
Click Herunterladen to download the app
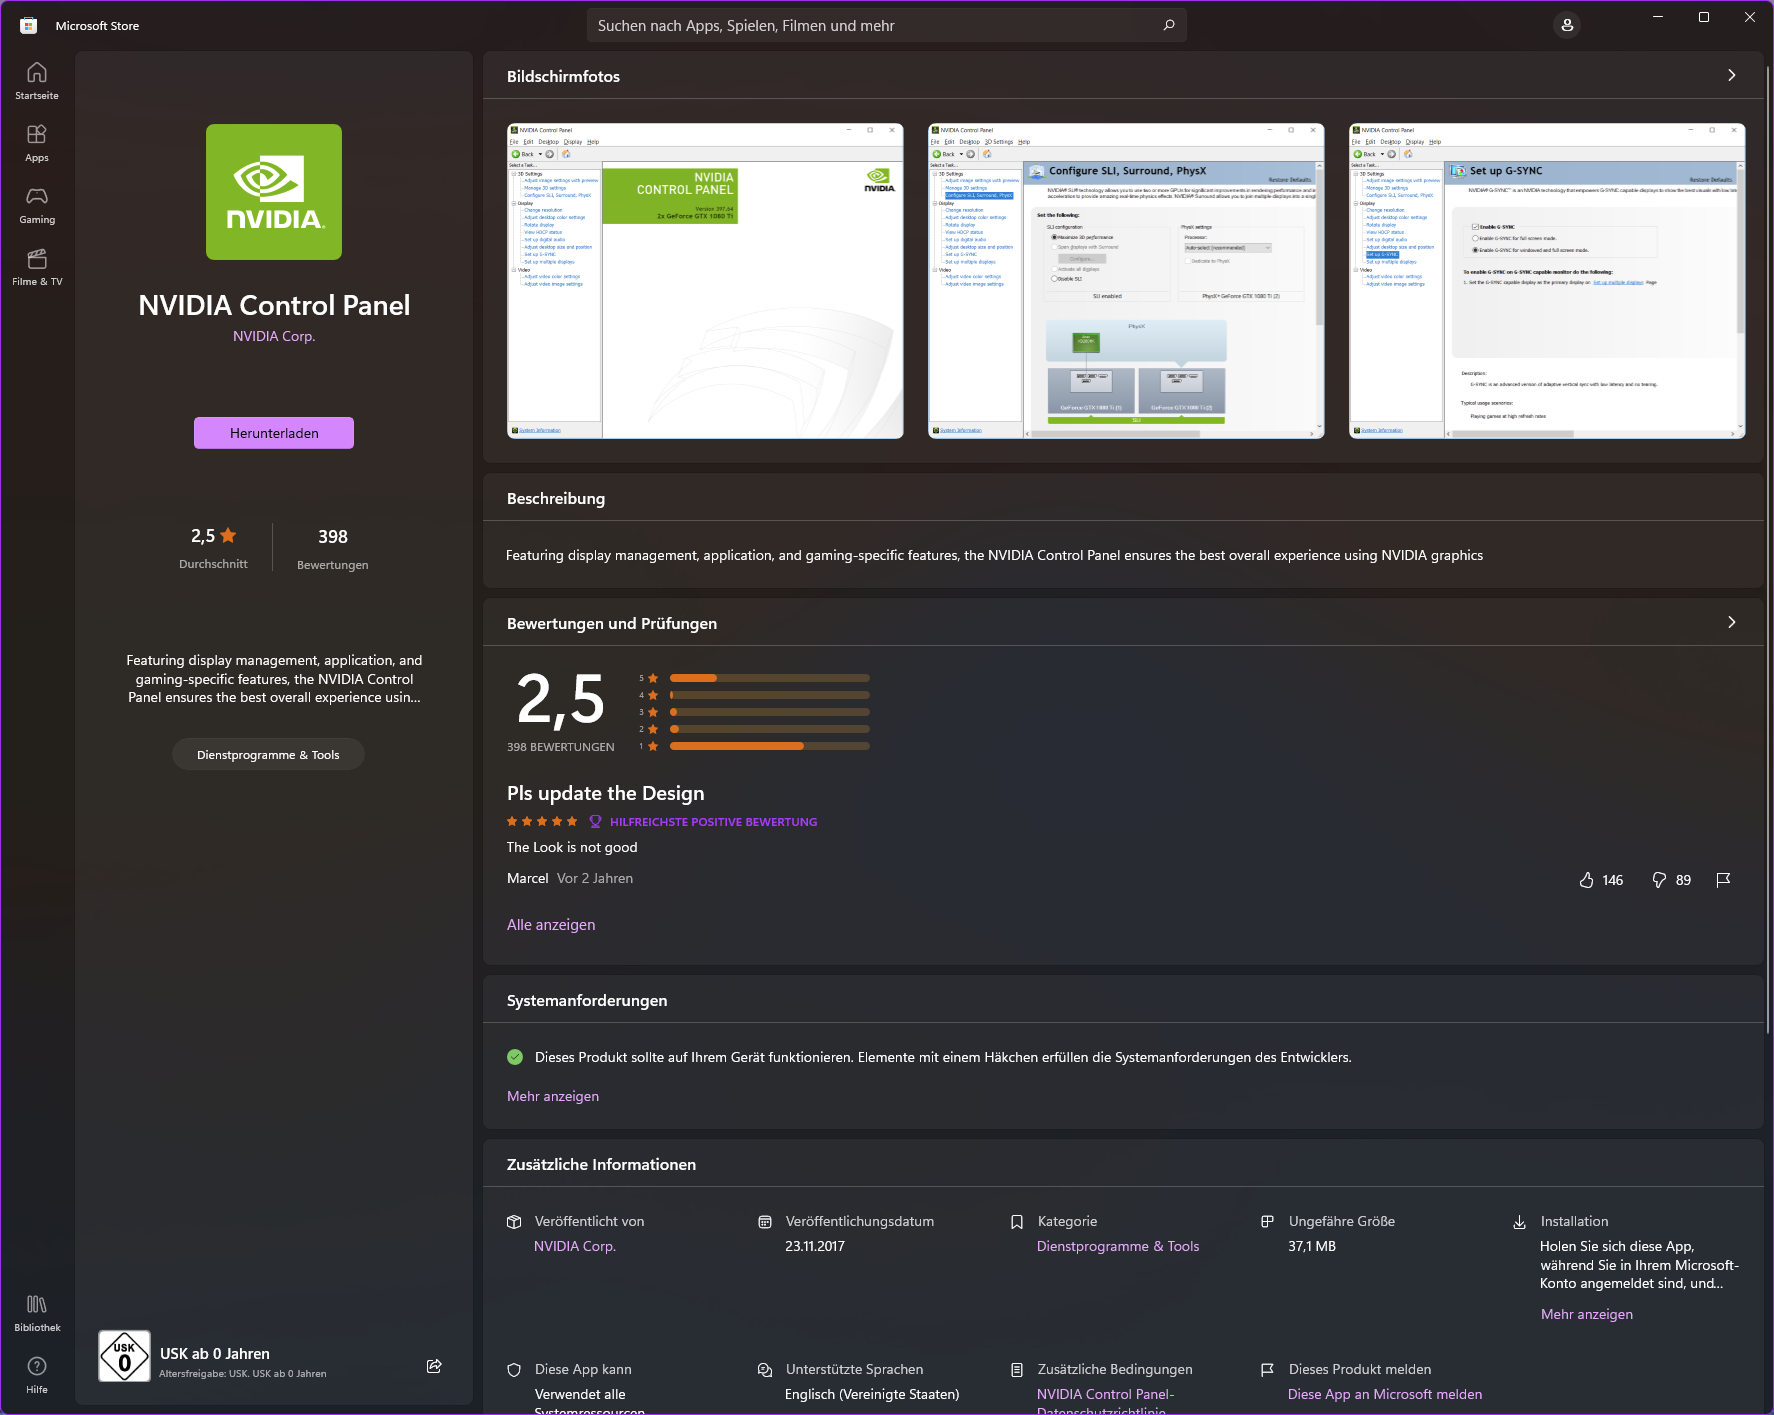[x=274, y=433]
